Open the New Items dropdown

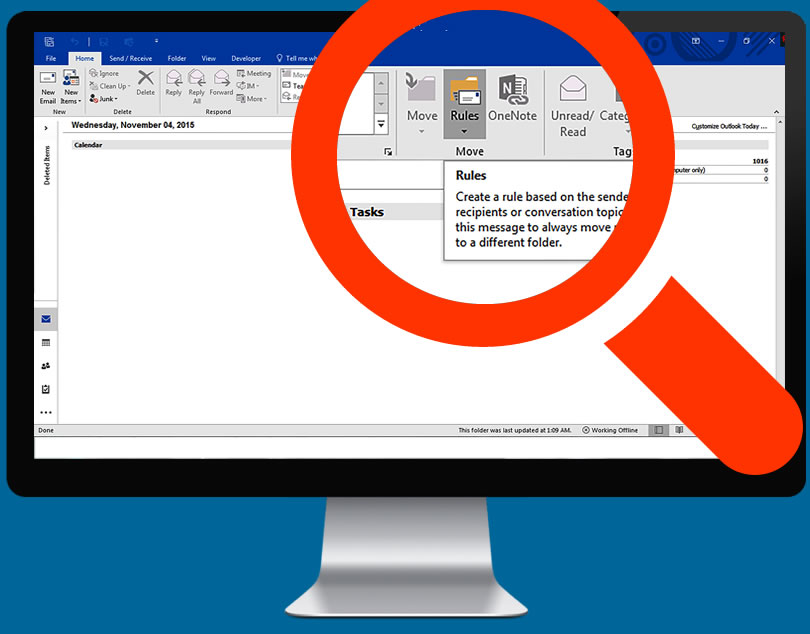click(x=71, y=89)
